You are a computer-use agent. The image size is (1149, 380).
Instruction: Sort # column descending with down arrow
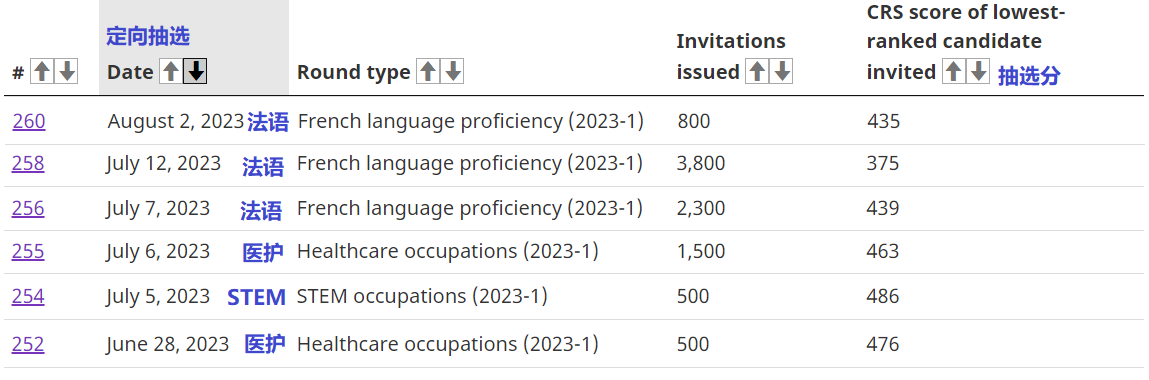click(x=67, y=71)
